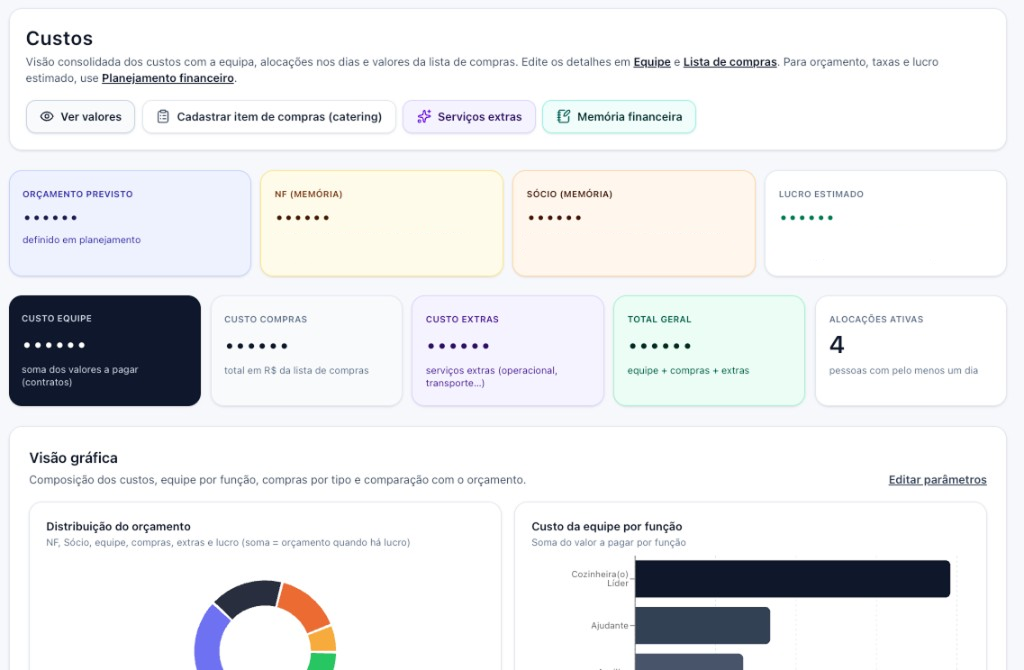
Task: Click the sparkle icon in Serviços extras
Action: click(x=424, y=116)
